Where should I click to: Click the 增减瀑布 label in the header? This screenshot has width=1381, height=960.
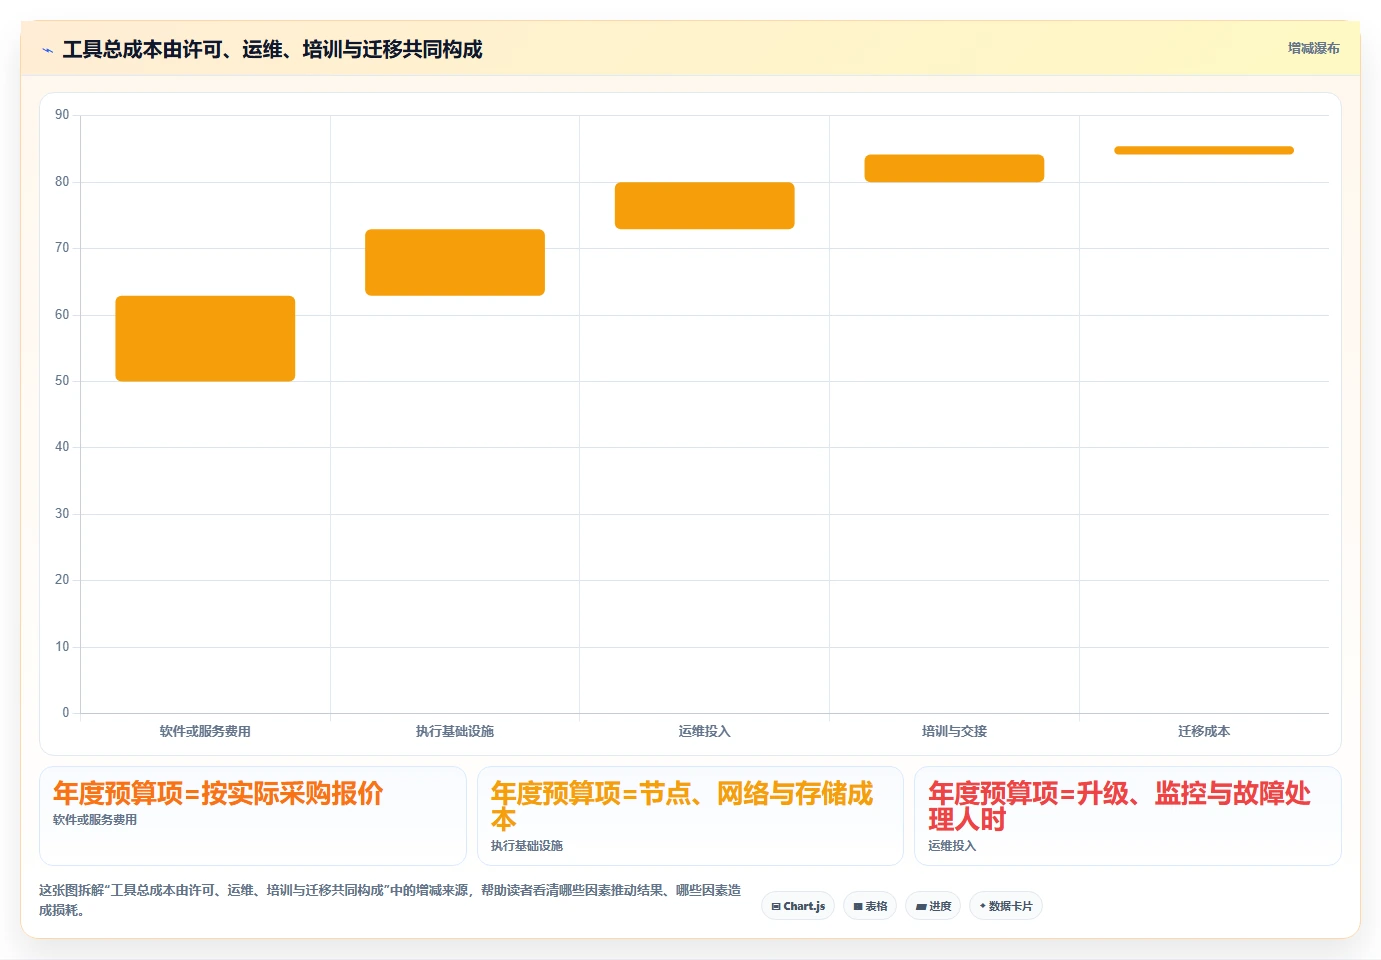[1313, 48]
